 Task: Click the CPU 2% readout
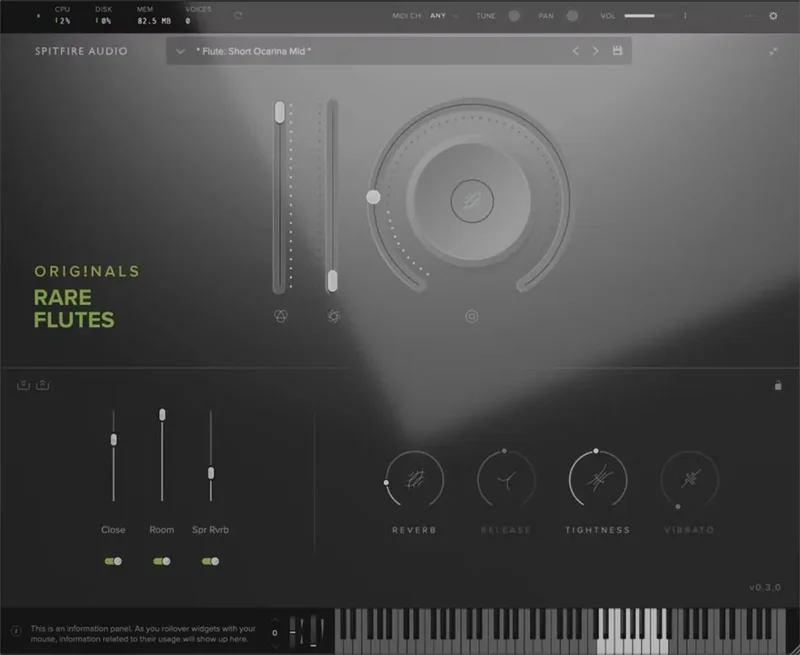[62, 16]
